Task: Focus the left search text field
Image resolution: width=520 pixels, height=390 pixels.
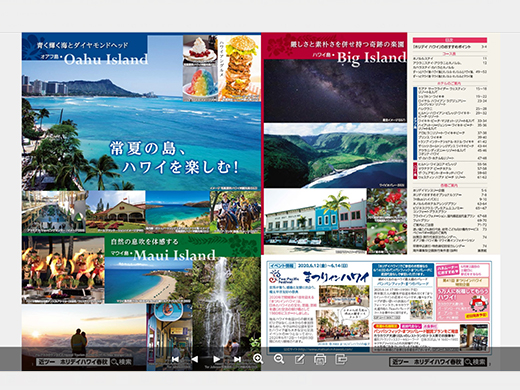Action: (73, 362)
